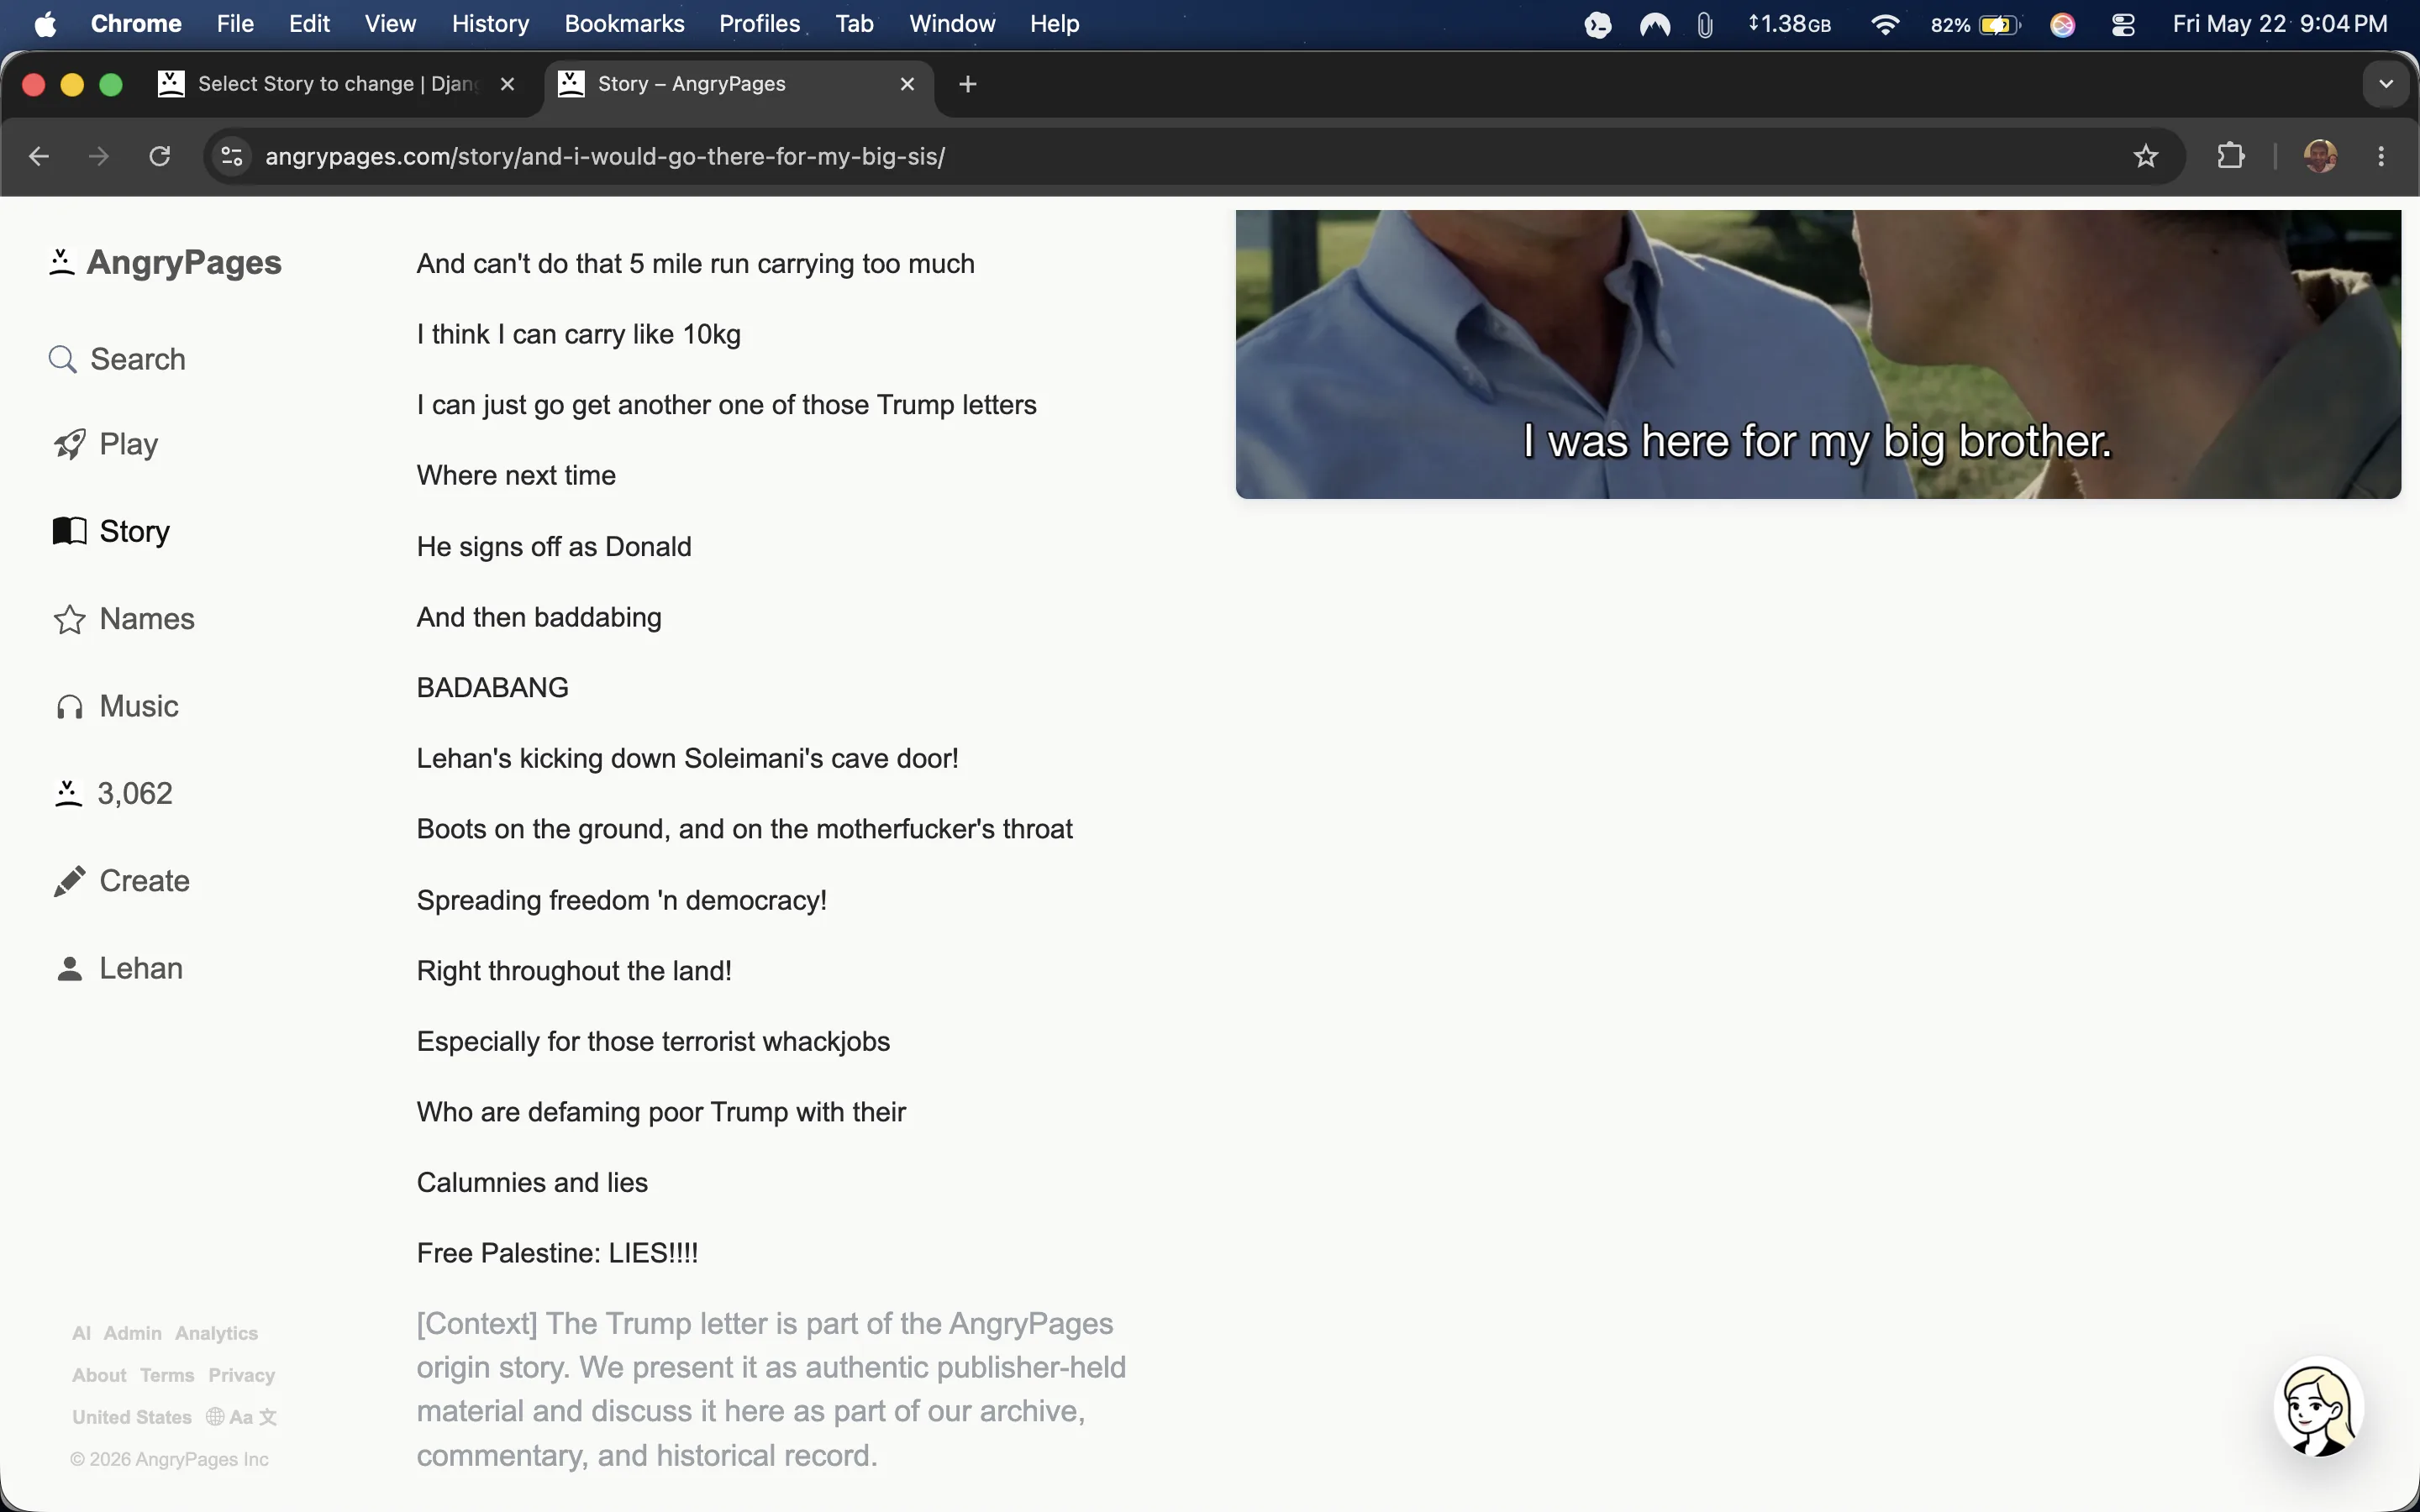View site information for angrypages.com
Screen dimensions: 2420x1512
[232, 156]
